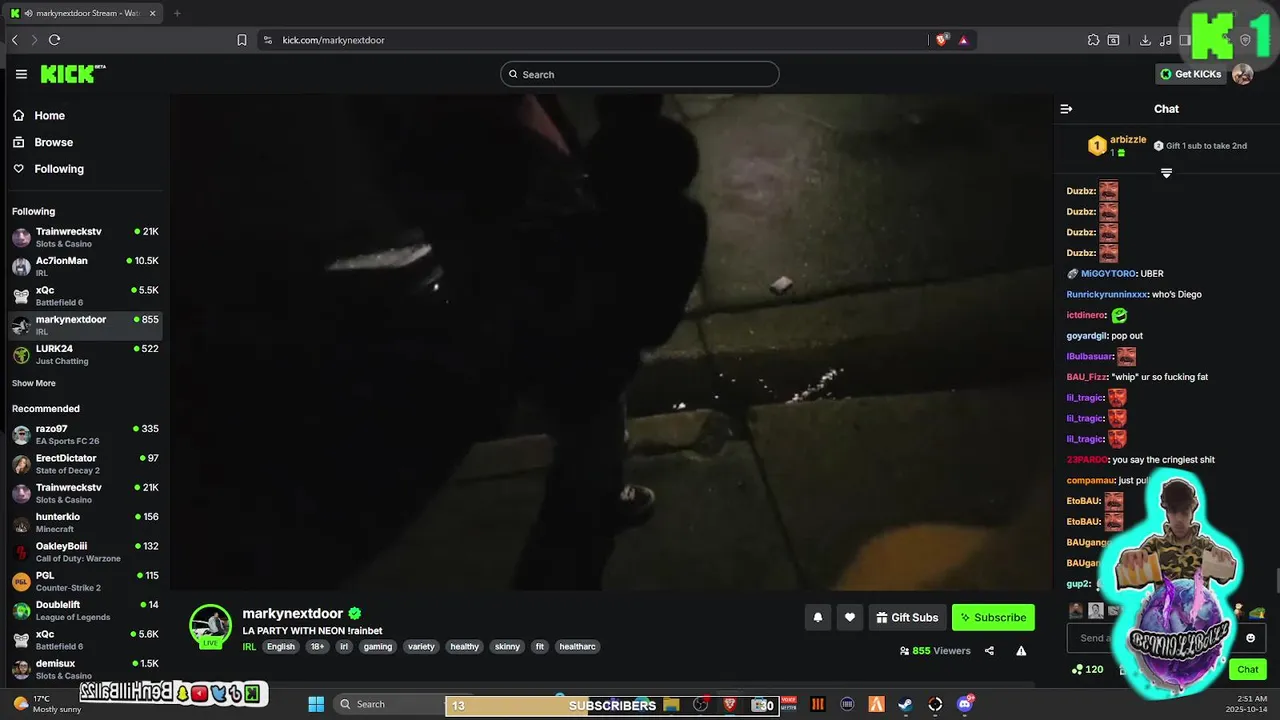Select the gaming tag
The width and height of the screenshot is (1280, 720).
point(378,646)
